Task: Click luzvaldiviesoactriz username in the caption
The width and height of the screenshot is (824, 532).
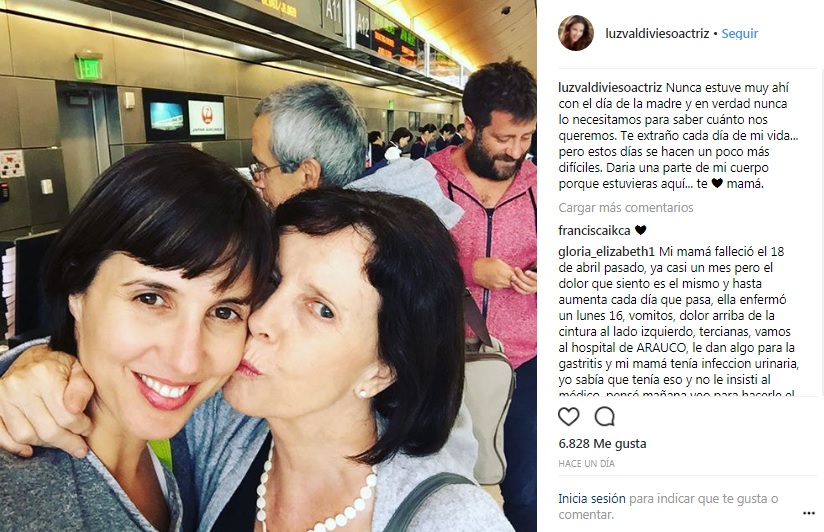Action: pyautogui.click(x=610, y=87)
